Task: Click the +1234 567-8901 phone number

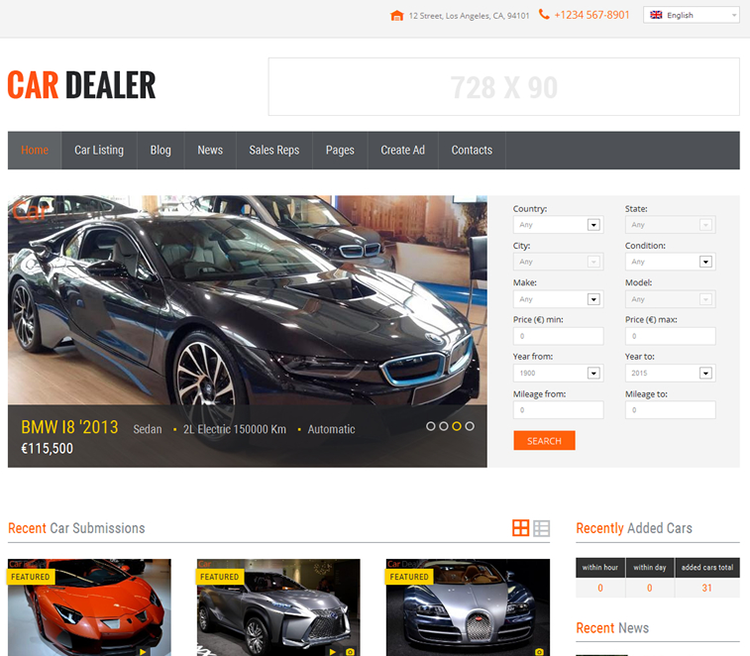Action: [592, 15]
